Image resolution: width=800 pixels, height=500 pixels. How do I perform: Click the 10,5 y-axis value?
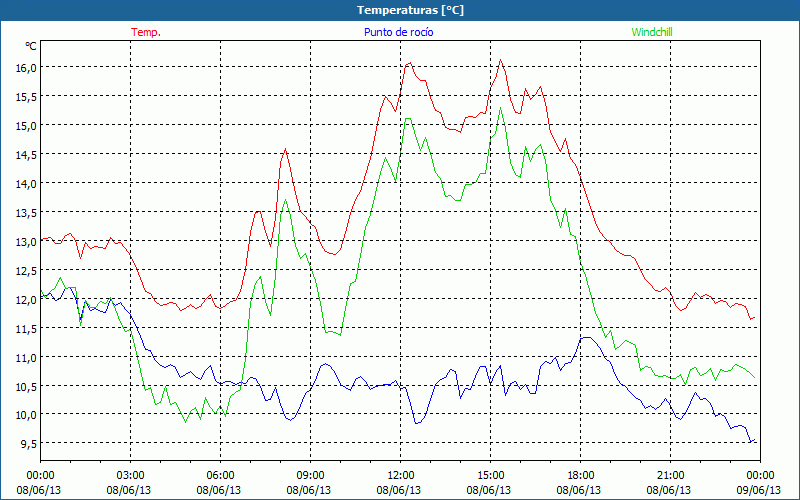tap(26, 386)
